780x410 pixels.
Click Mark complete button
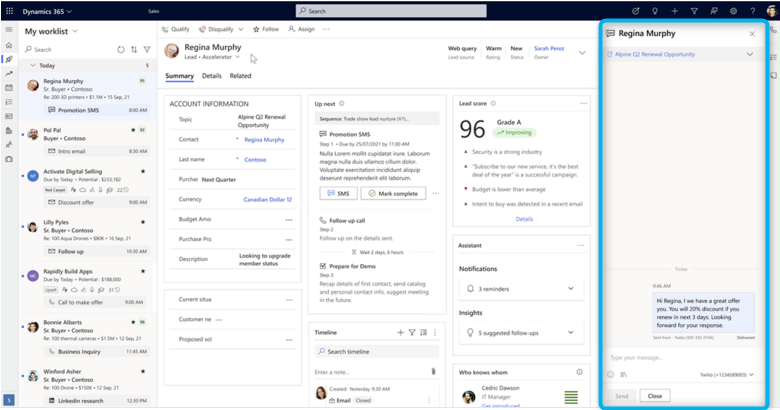(393, 193)
